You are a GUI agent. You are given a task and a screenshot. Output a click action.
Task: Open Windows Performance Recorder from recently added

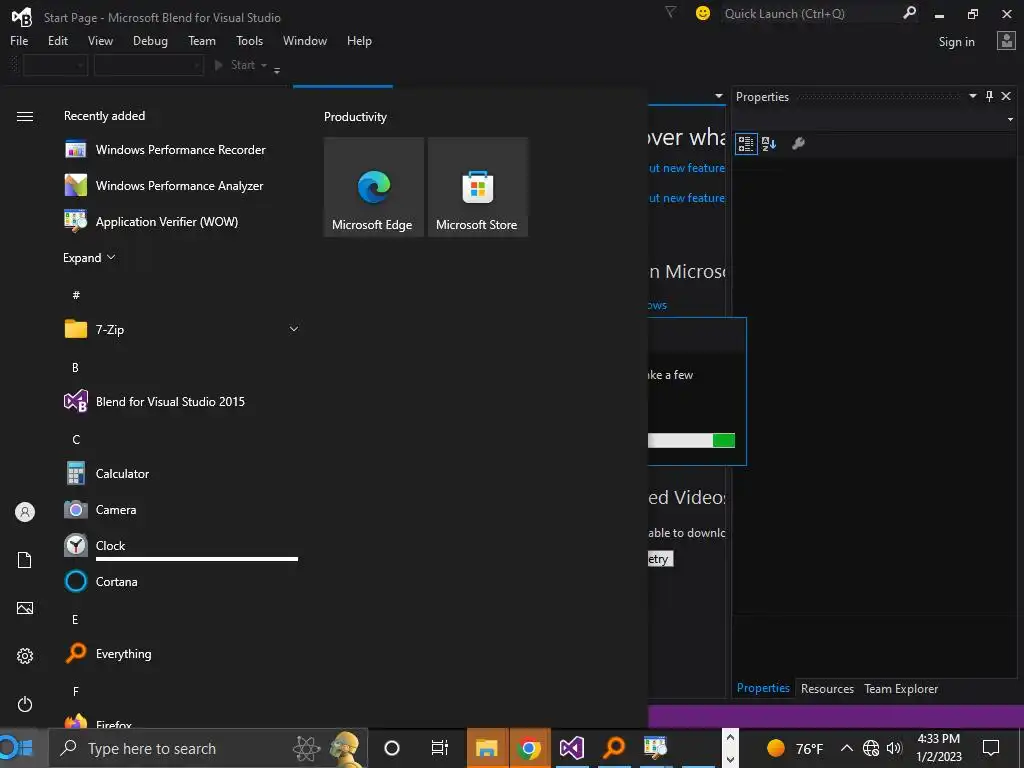pyautogui.click(x=182, y=150)
